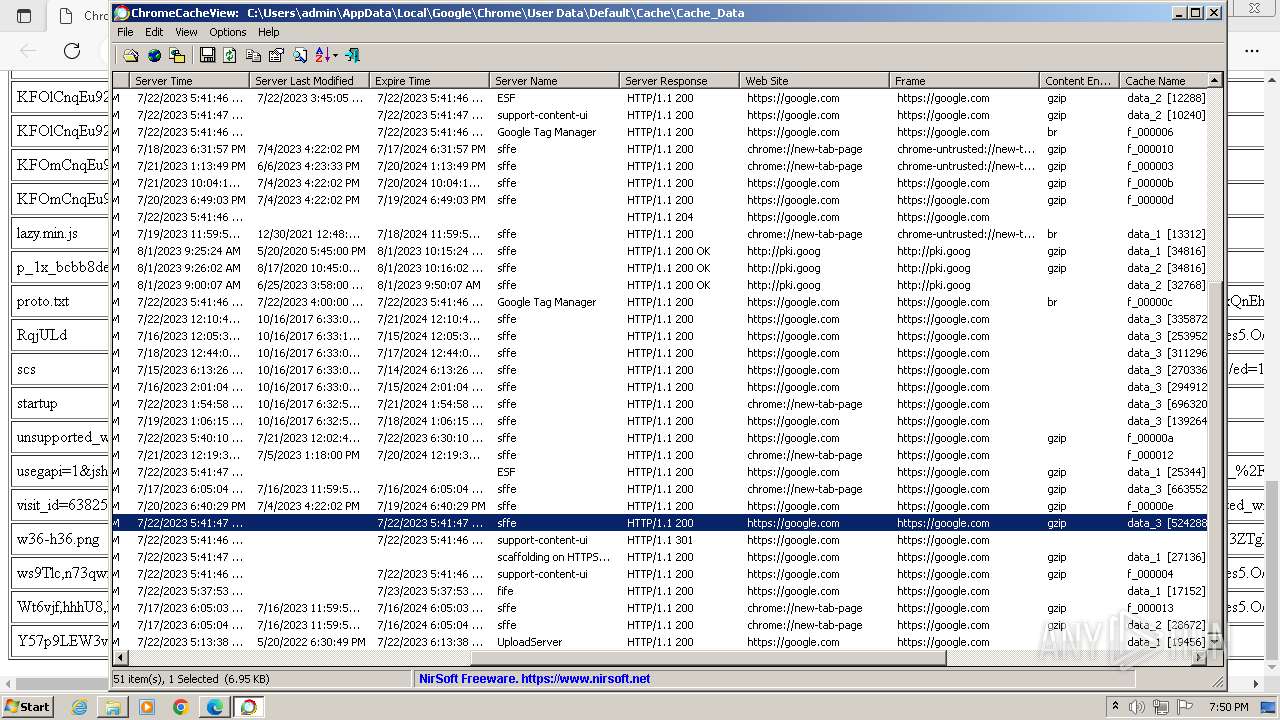Sort by Server Name column header

[554, 80]
